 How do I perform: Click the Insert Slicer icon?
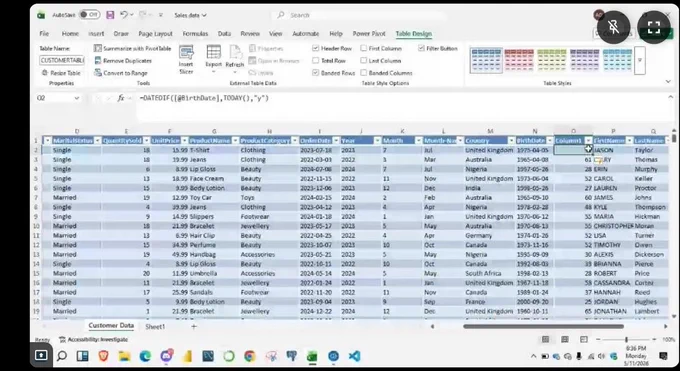coord(186,59)
